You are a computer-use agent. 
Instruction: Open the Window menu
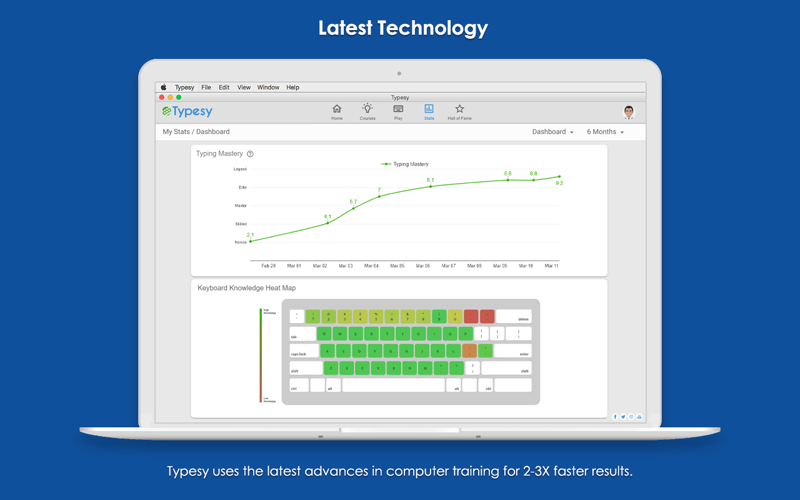click(x=268, y=87)
